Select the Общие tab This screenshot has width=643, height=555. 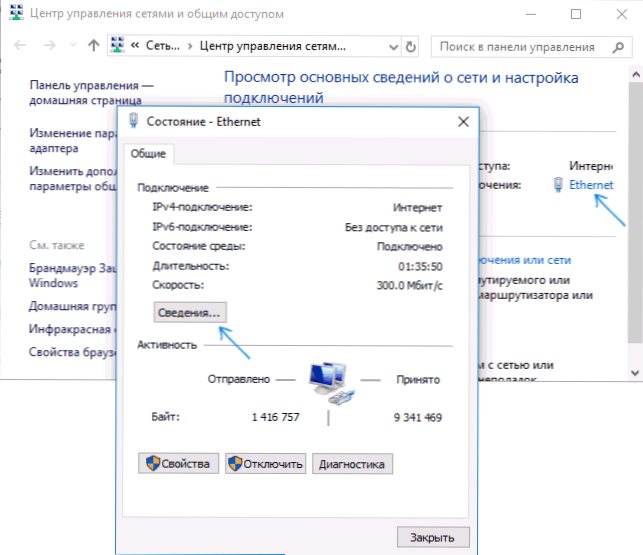coord(148,154)
